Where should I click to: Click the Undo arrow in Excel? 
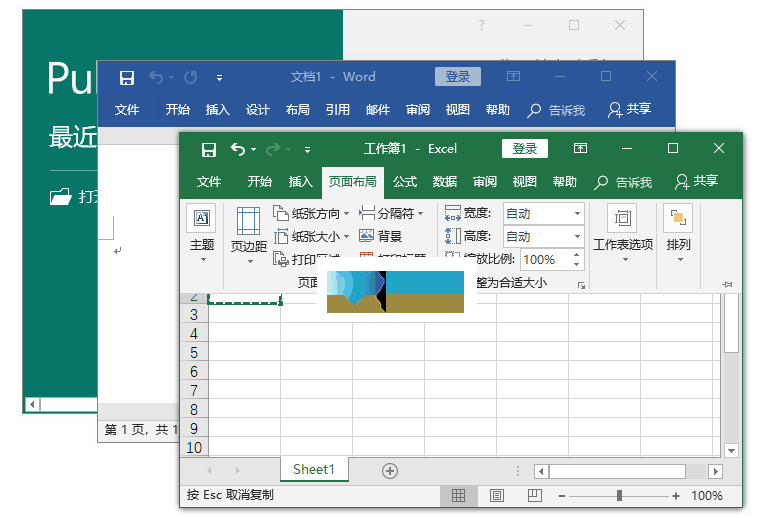tap(238, 149)
